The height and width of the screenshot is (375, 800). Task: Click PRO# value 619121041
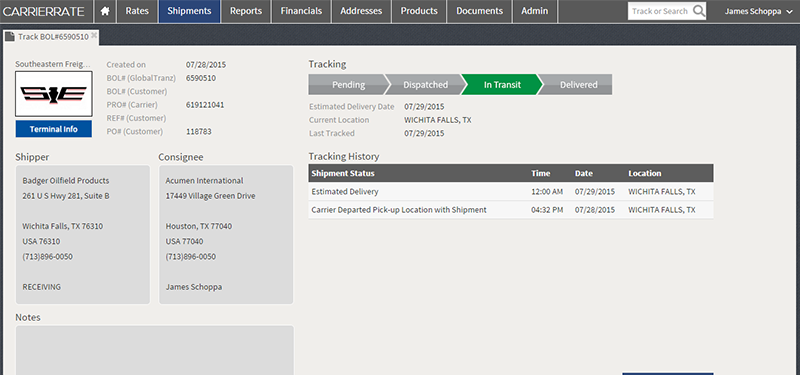coord(205,105)
